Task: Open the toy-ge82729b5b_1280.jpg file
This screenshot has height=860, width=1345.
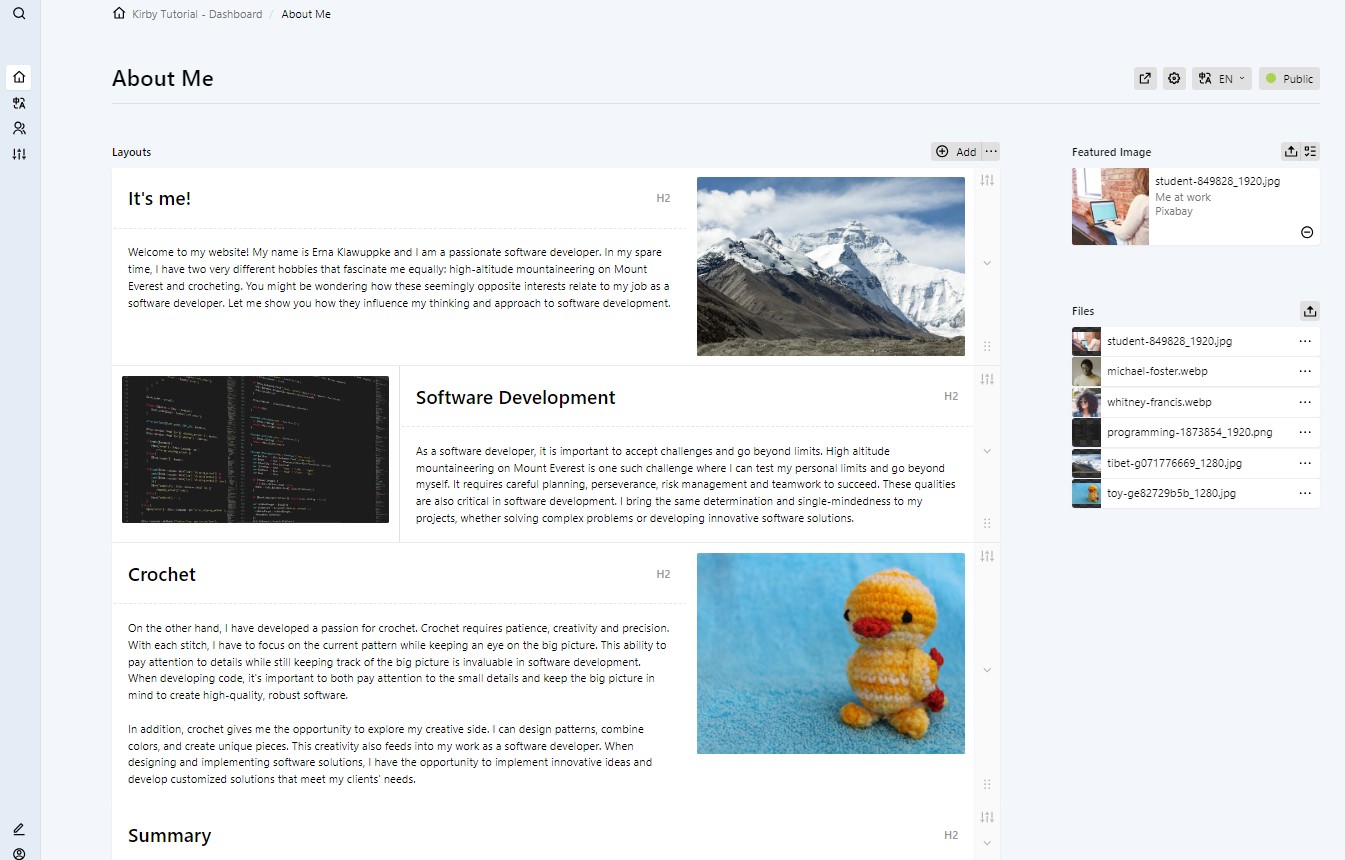Action: coord(1171,493)
